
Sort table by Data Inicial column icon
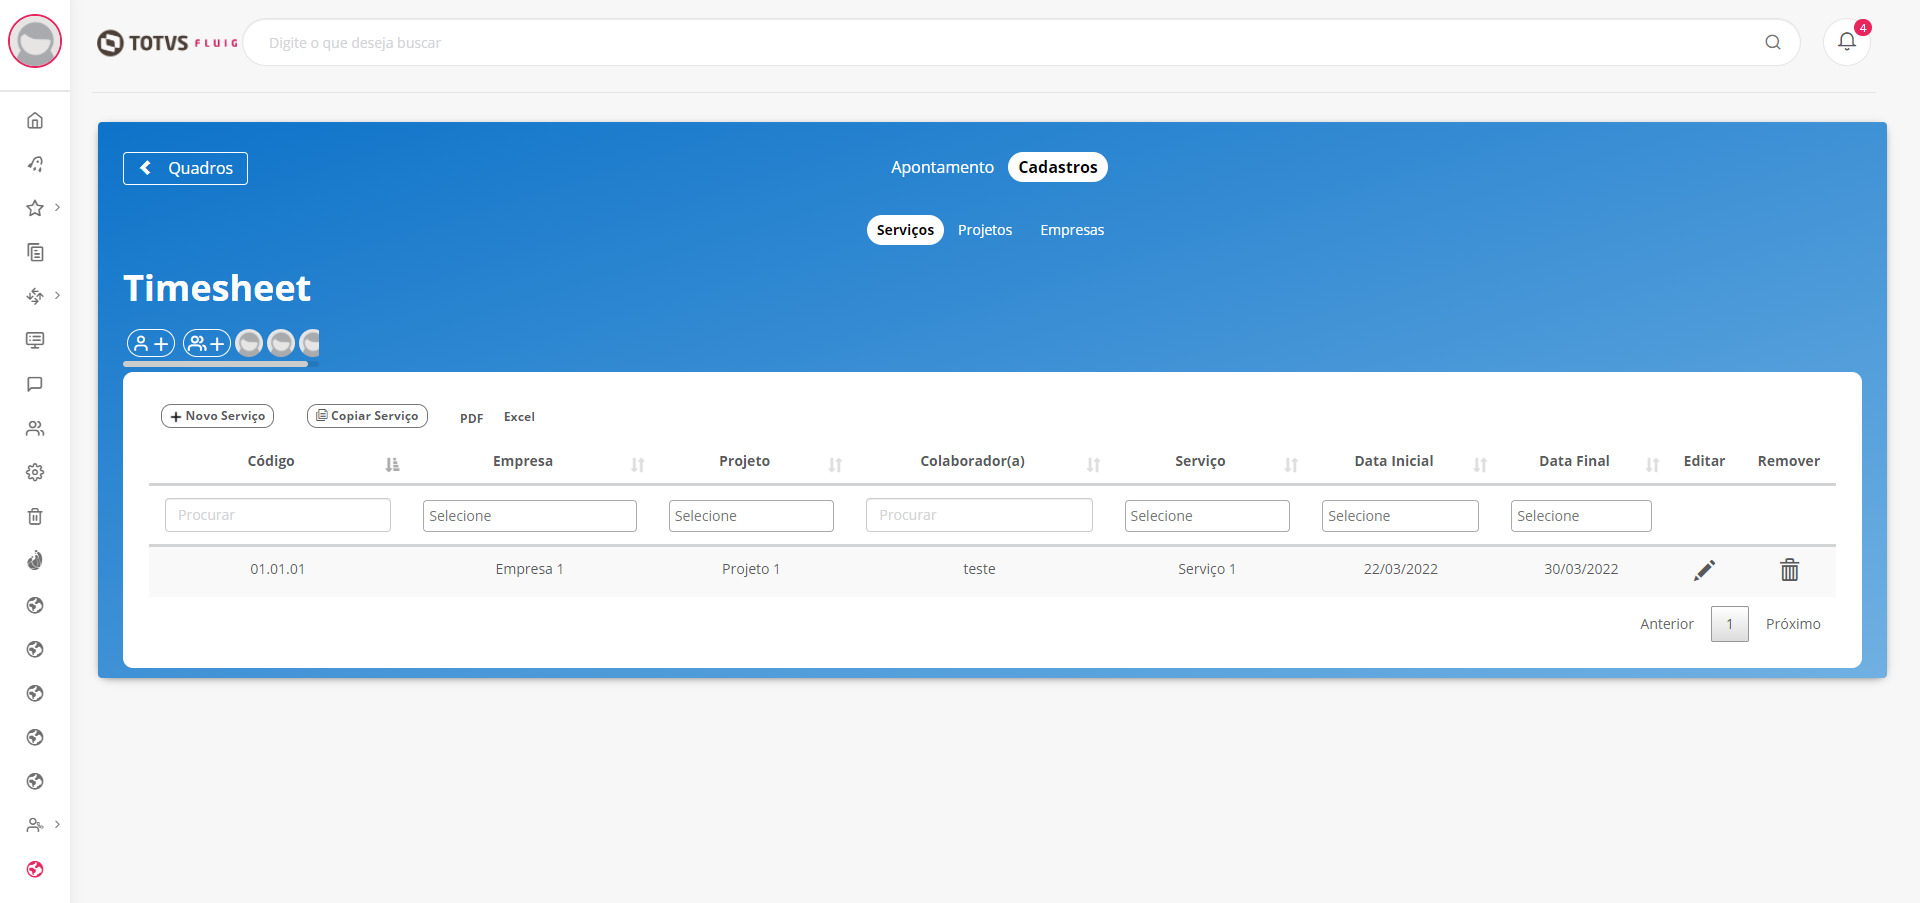1480,464
